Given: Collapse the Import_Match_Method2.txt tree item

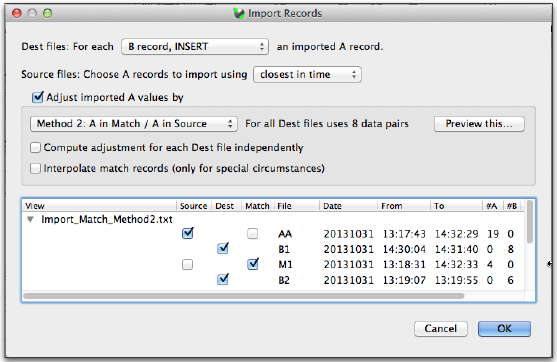Looking at the screenshot, I should (x=31, y=220).
